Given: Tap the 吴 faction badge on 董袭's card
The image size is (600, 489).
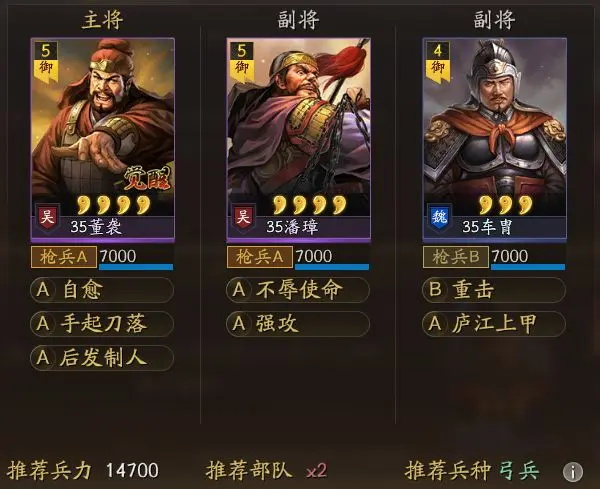Looking at the screenshot, I should click(47, 218).
